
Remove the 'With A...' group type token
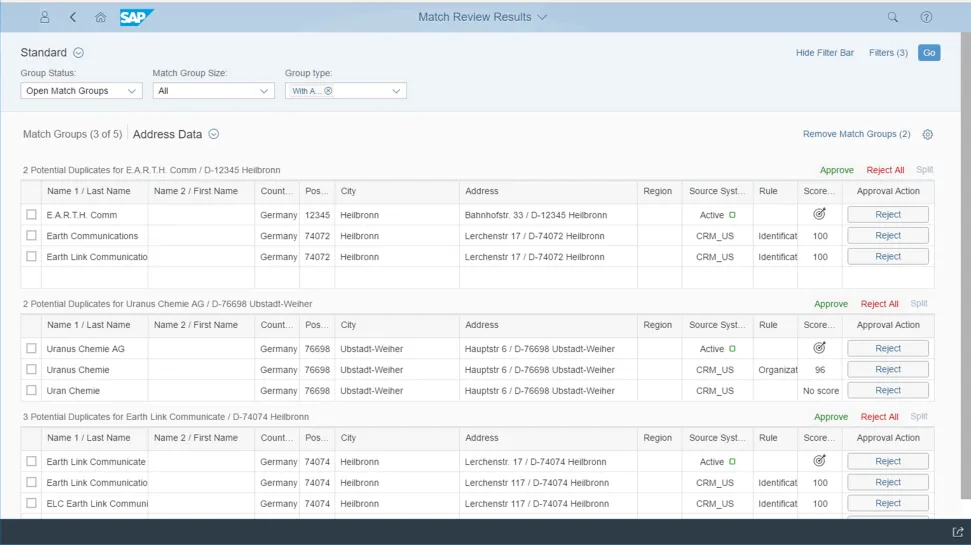pyautogui.click(x=328, y=91)
